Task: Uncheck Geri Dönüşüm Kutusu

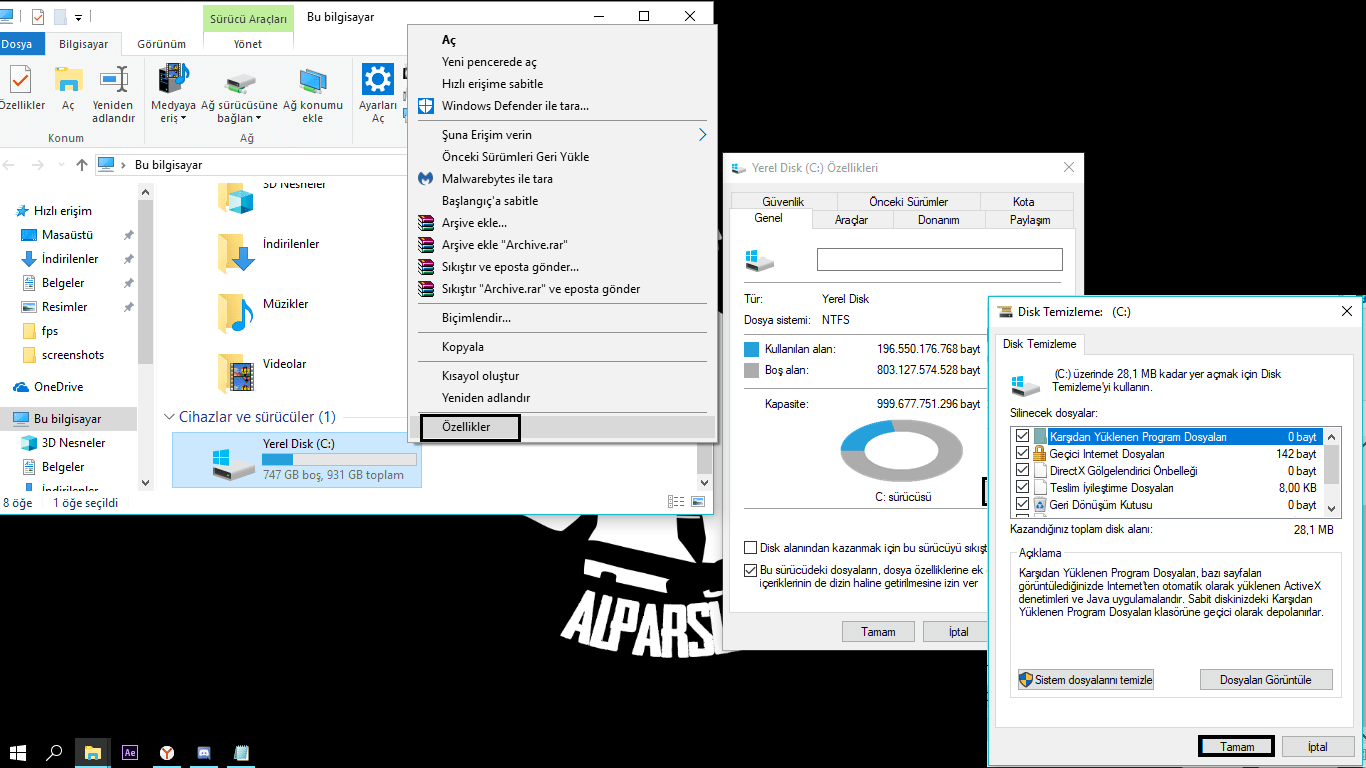Action: [x=1022, y=505]
